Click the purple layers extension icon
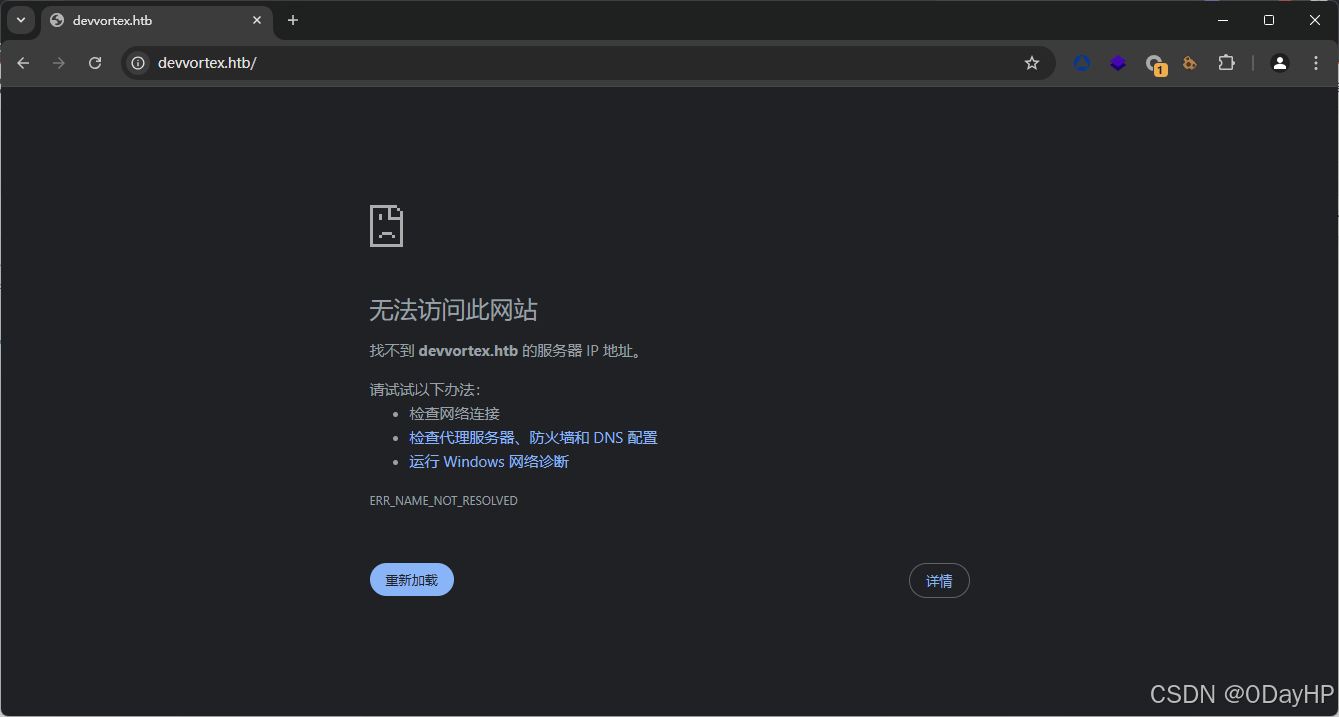The image size is (1339, 717). pos(1117,62)
